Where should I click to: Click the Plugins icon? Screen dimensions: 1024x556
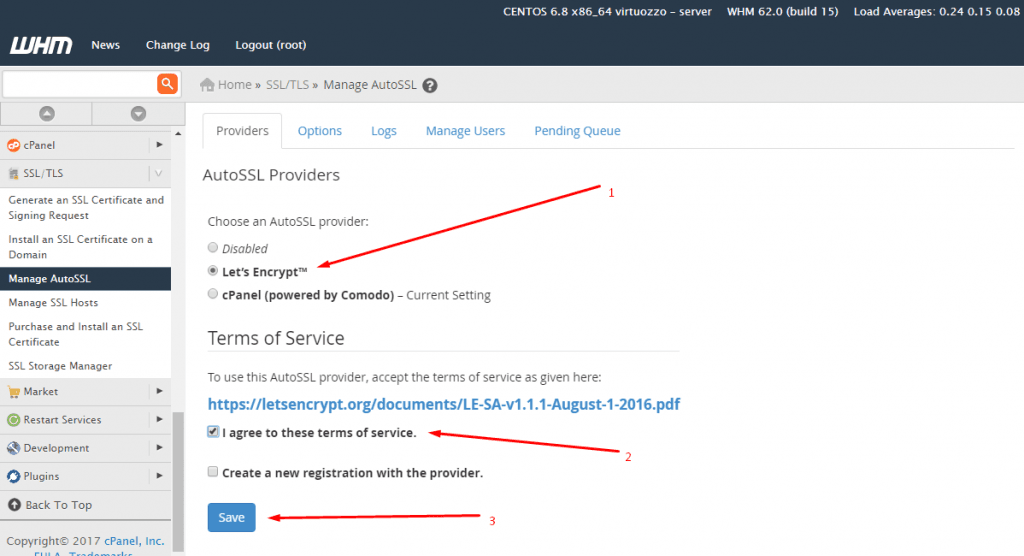14,477
